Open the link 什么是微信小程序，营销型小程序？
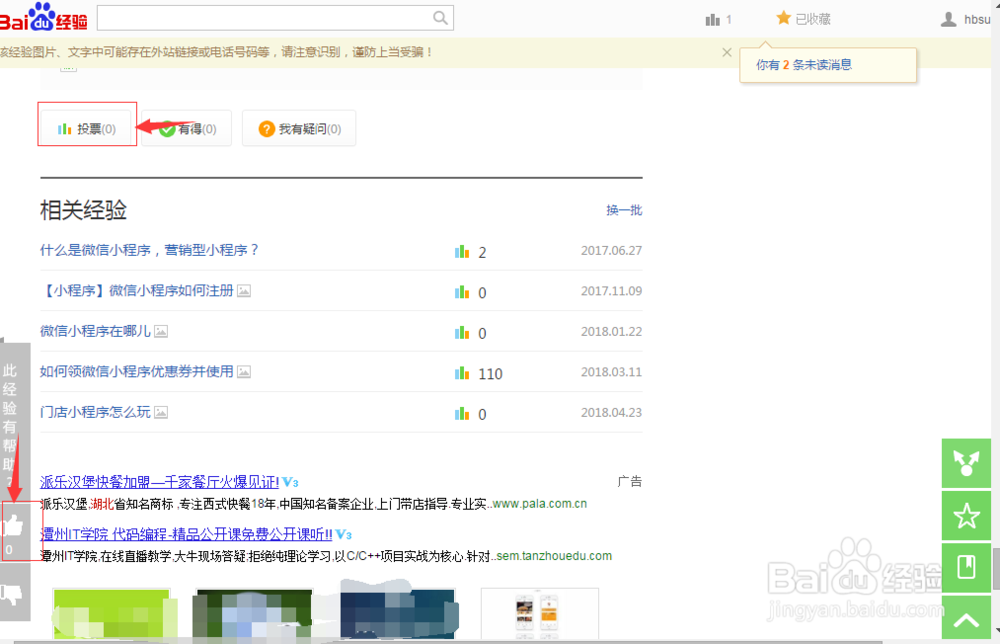The width and height of the screenshot is (1000, 644). (x=148, y=251)
